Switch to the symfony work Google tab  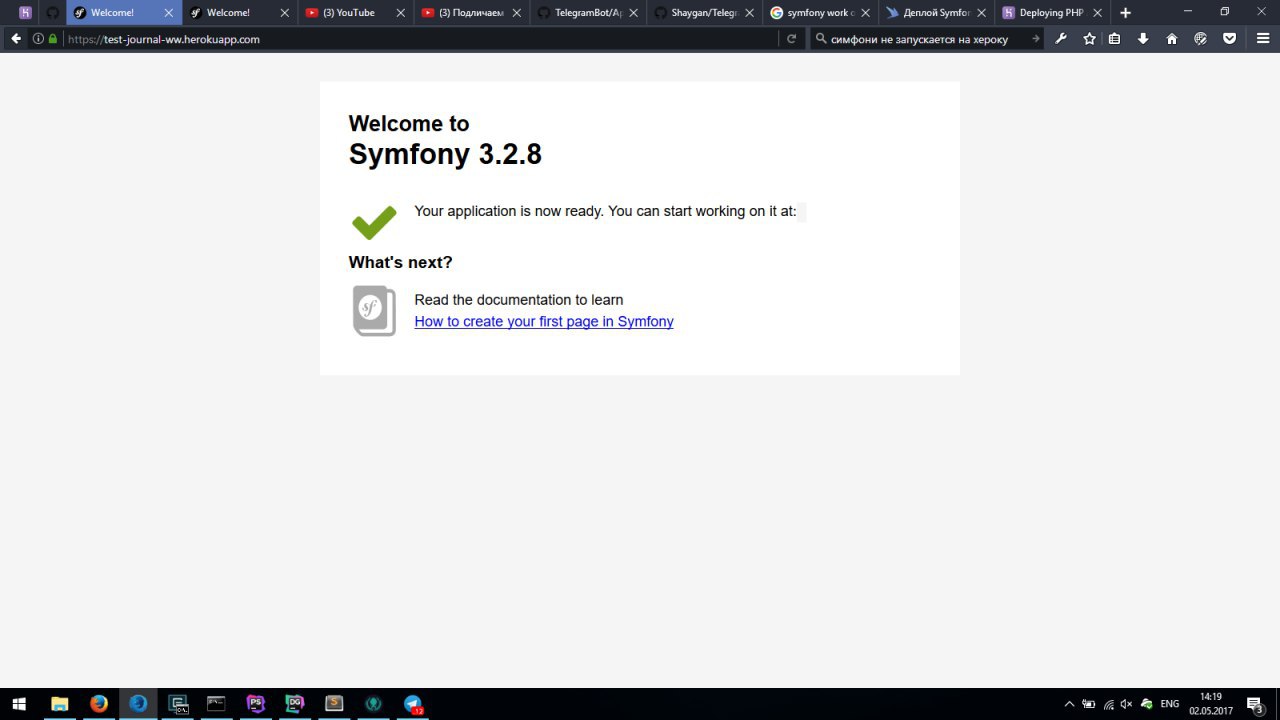[x=820, y=13]
